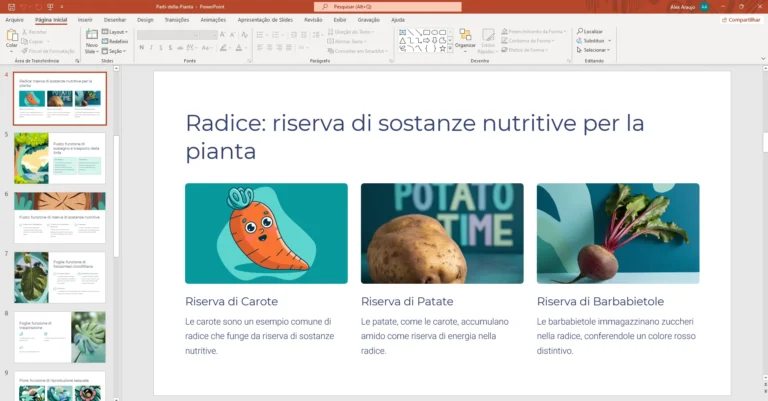Click the decrease indent icon
This screenshot has width=768, height=401.
point(294,35)
